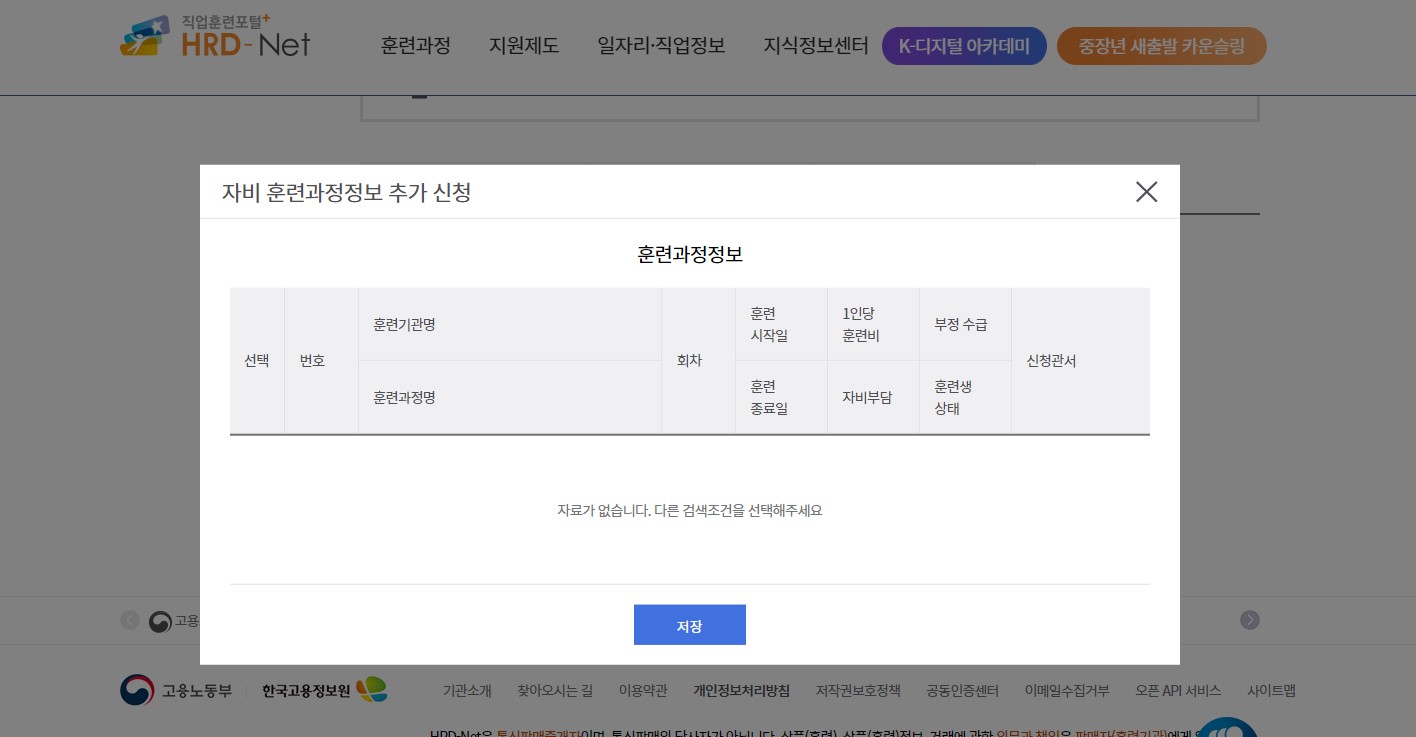The image size is (1416, 737).
Task: Click the 번호 column header
Action: click(x=321, y=361)
